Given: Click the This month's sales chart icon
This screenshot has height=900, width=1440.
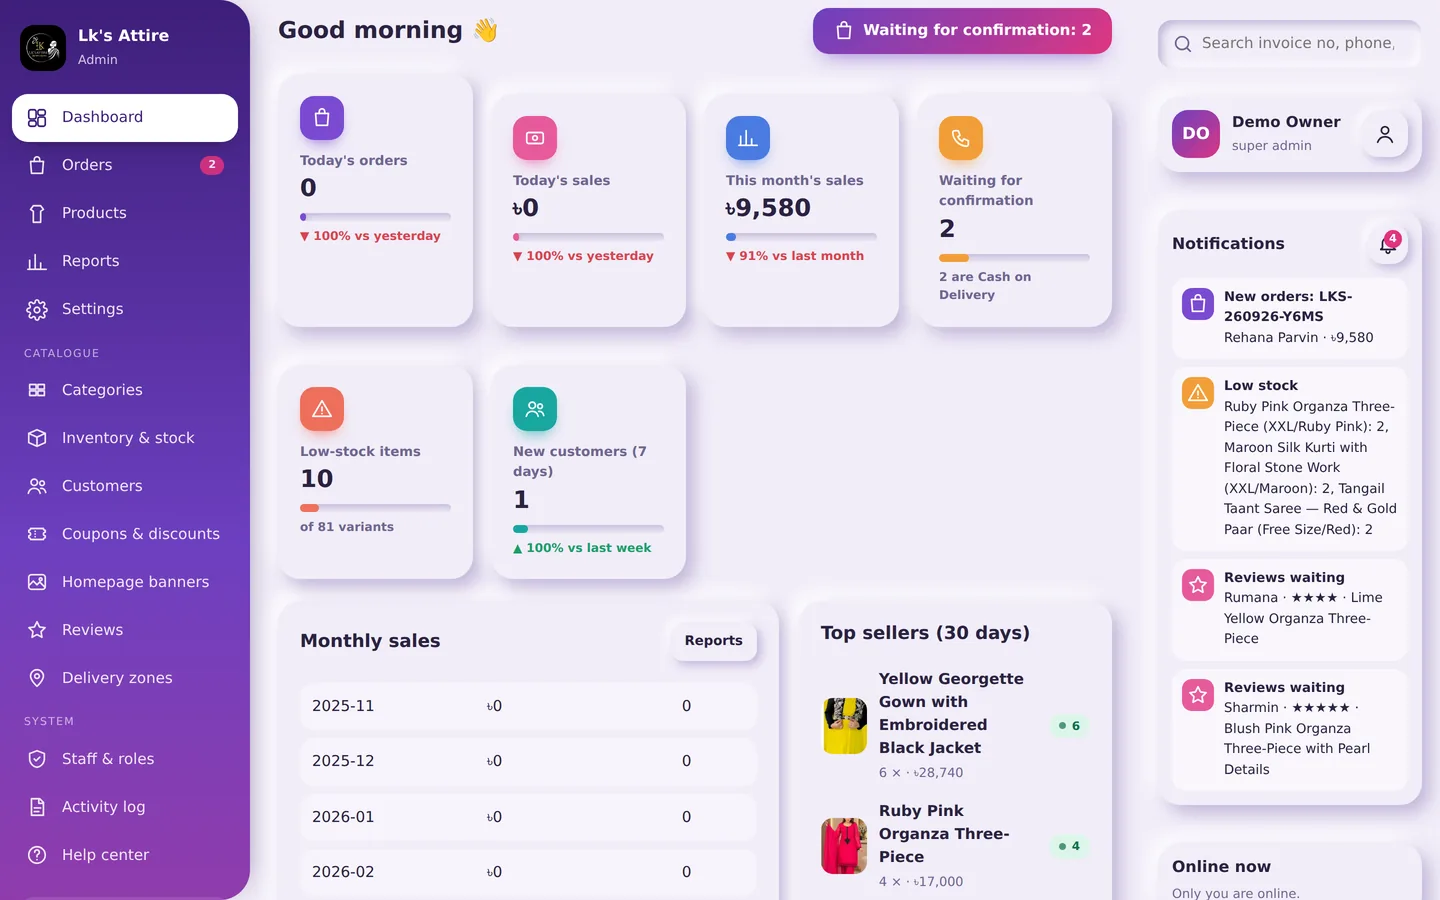Looking at the screenshot, I should click(748, 138).
